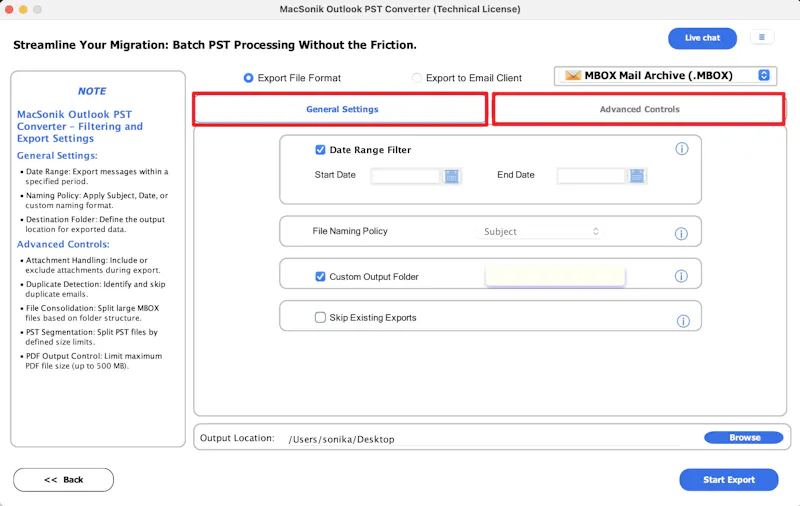Click the Output Location: label
Image resolution: width=800 pixels, height=506 pixels.
pyautogui.click(x=237, y=438)
